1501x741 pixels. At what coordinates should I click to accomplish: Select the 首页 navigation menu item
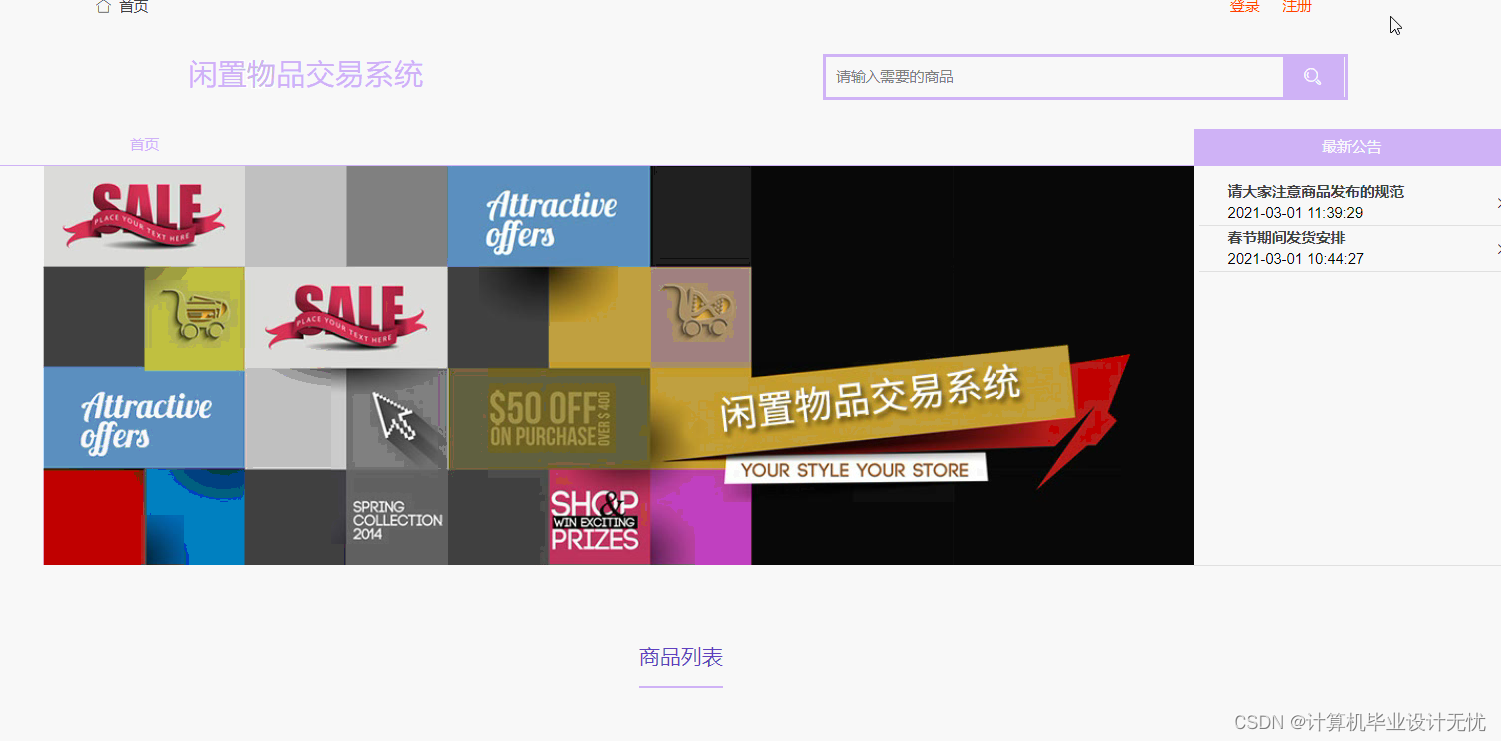coord(144,144)
